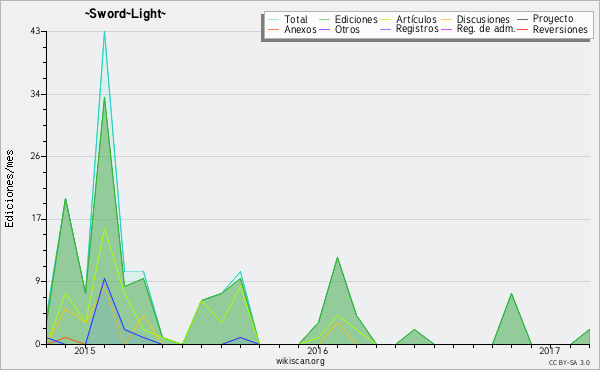Click the Ediciones/mes axis label
The image size is (600, 370).
tap(9, 188)
